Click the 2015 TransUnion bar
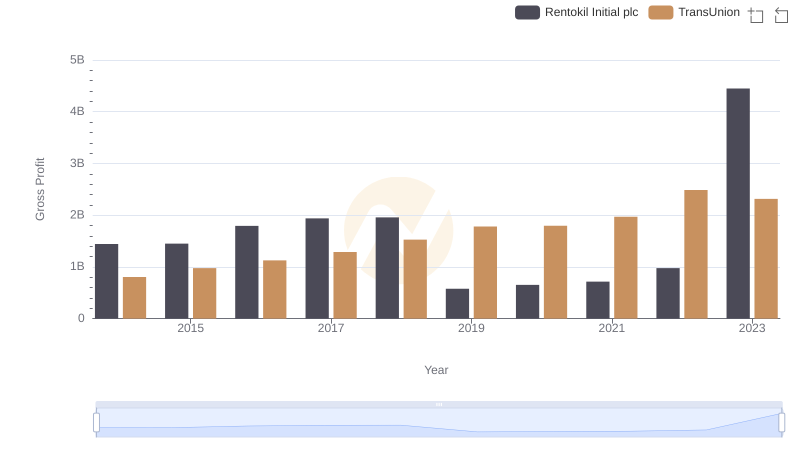The width and height of the screenshot is (800, 461). 205,294
